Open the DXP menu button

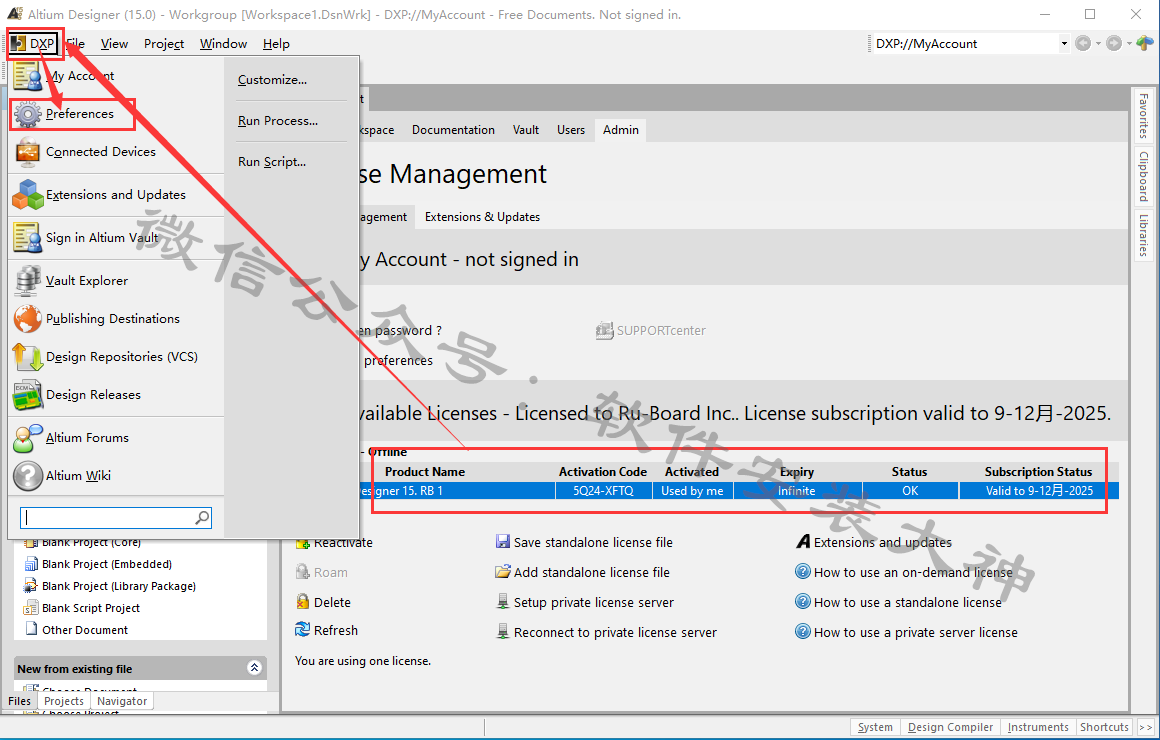33,44
